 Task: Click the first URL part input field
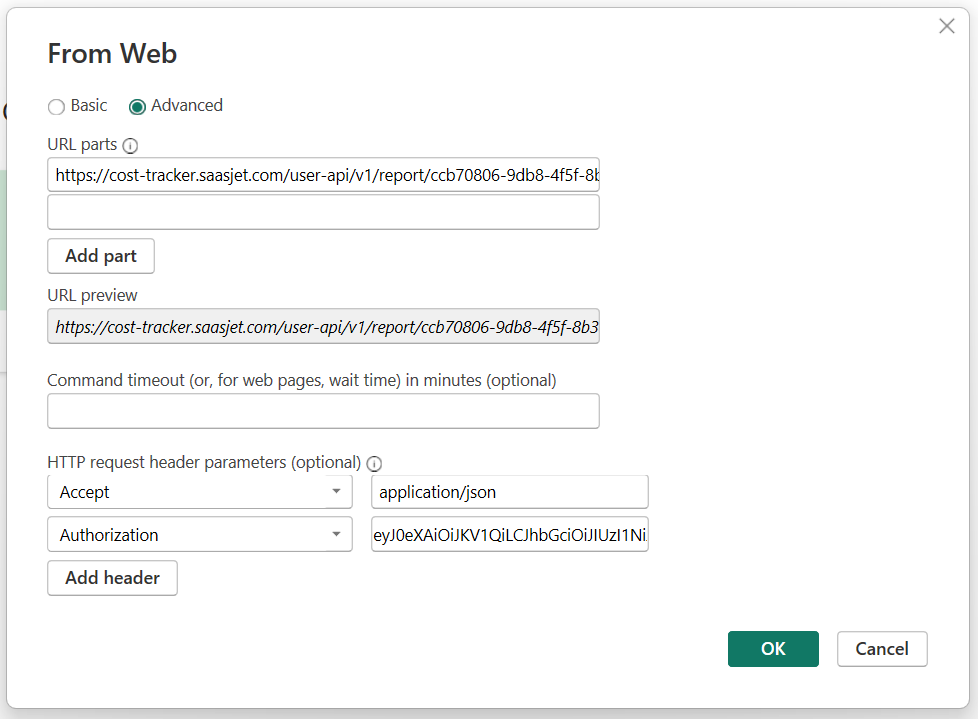pyautogui.click(x=323, y=174)
